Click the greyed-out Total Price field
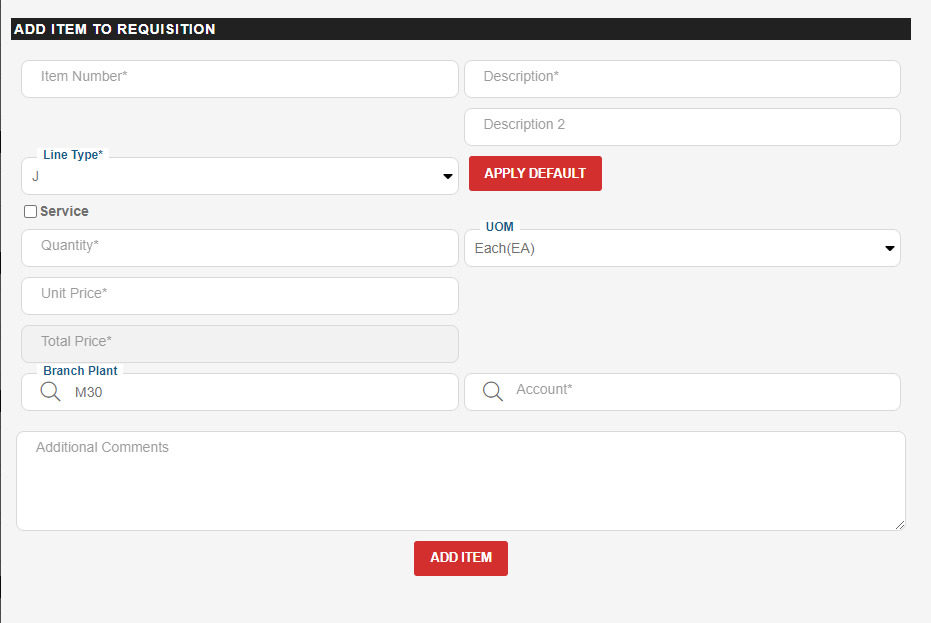 tap(239, 343)
